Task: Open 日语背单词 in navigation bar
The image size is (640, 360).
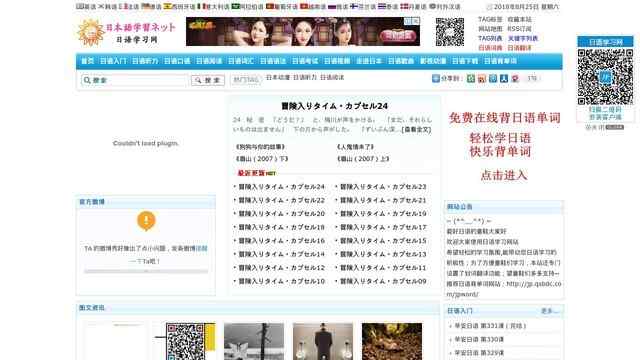Action: point(500,61)
